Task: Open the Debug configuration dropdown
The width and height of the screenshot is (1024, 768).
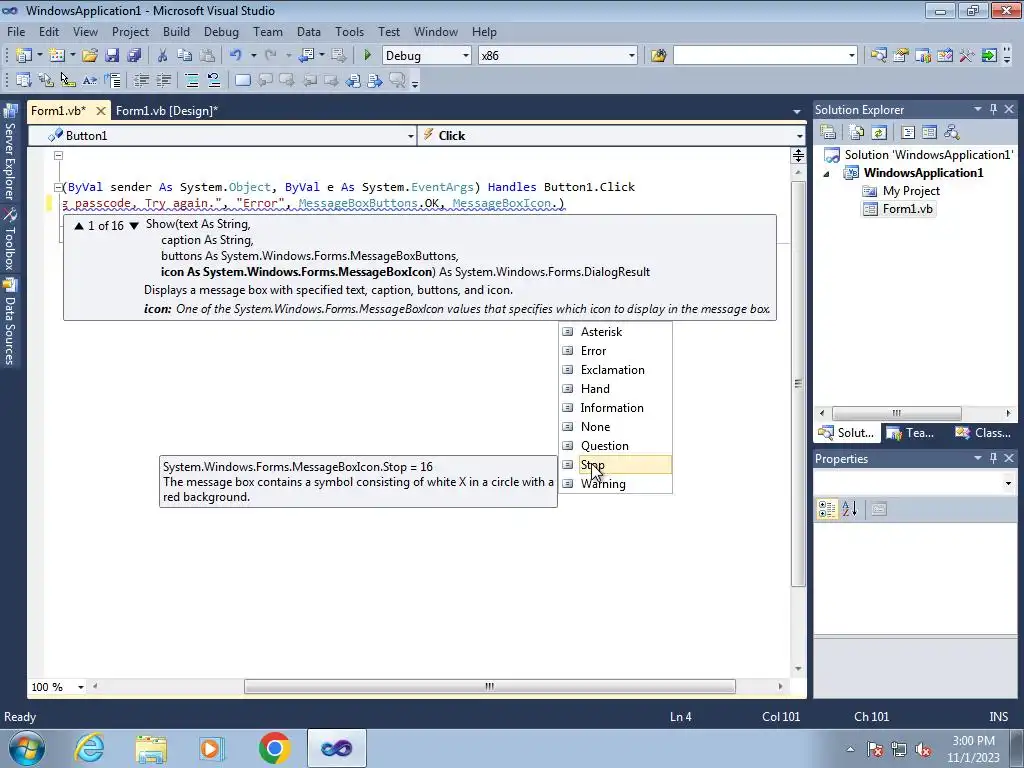Action: coord(466,56)
